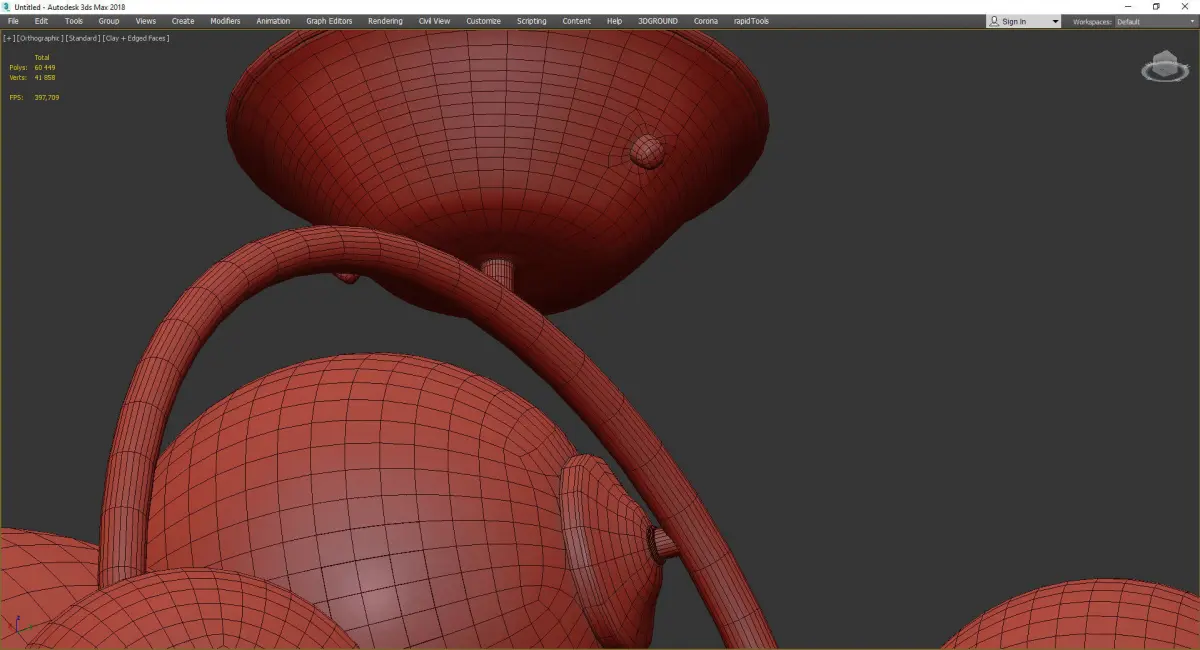The width and height of the screenshot is (1200, 650).
Task: Open the Views menu
Action: (146, 21)
